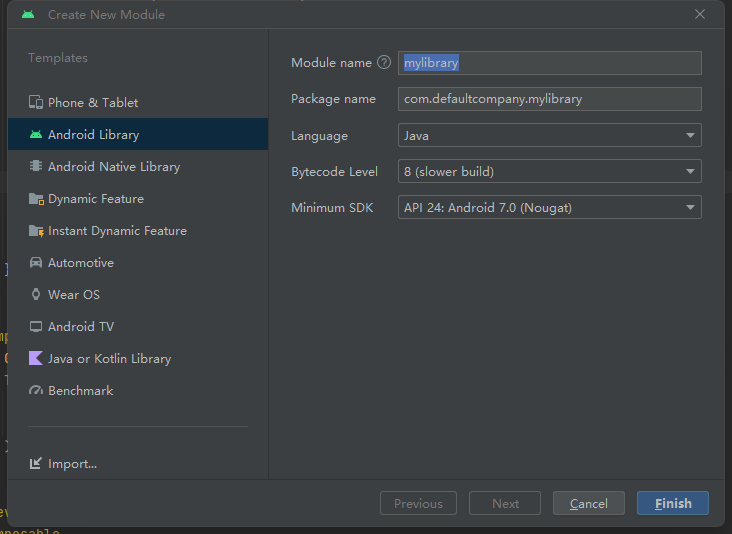Click the Wear OS watch icon
The image size is (732, 534).
pos(36,295)
